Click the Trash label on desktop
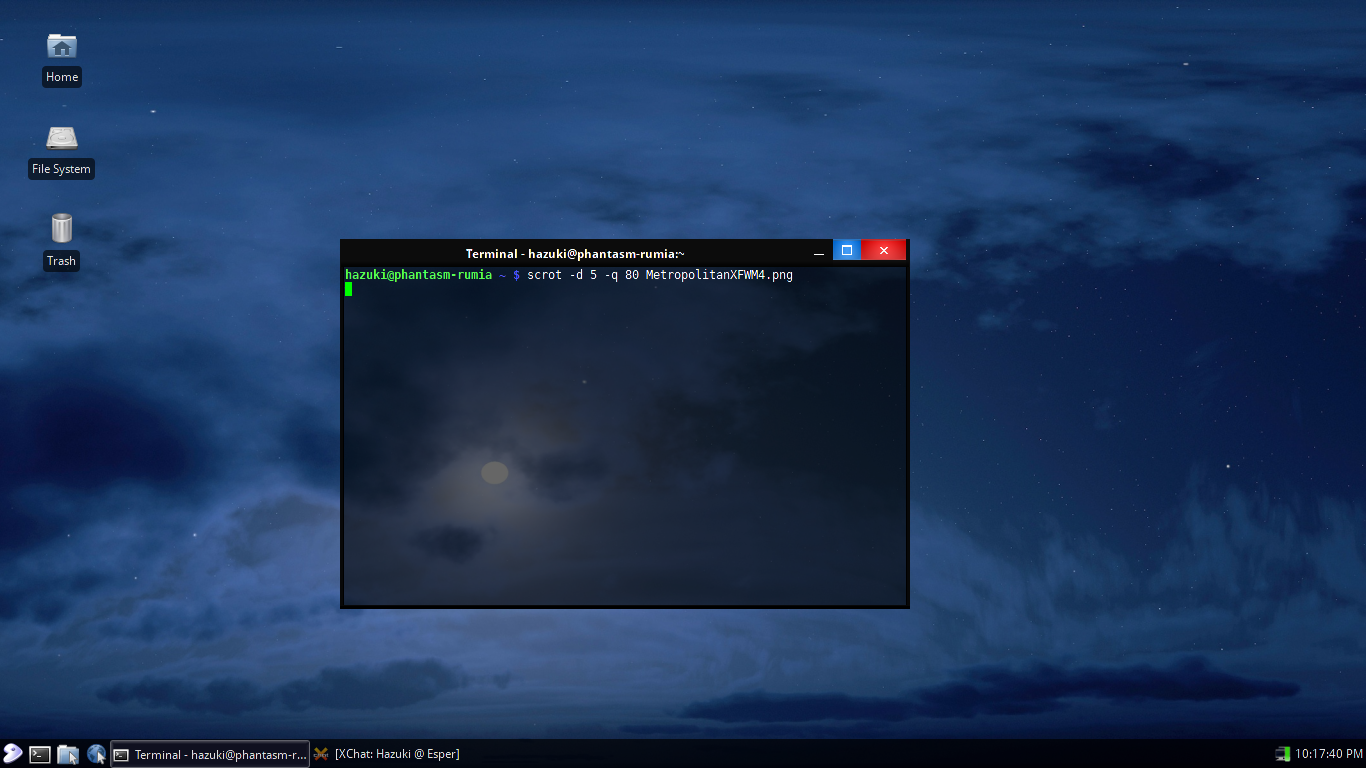The image size is (1366, 768). point(62,261)
